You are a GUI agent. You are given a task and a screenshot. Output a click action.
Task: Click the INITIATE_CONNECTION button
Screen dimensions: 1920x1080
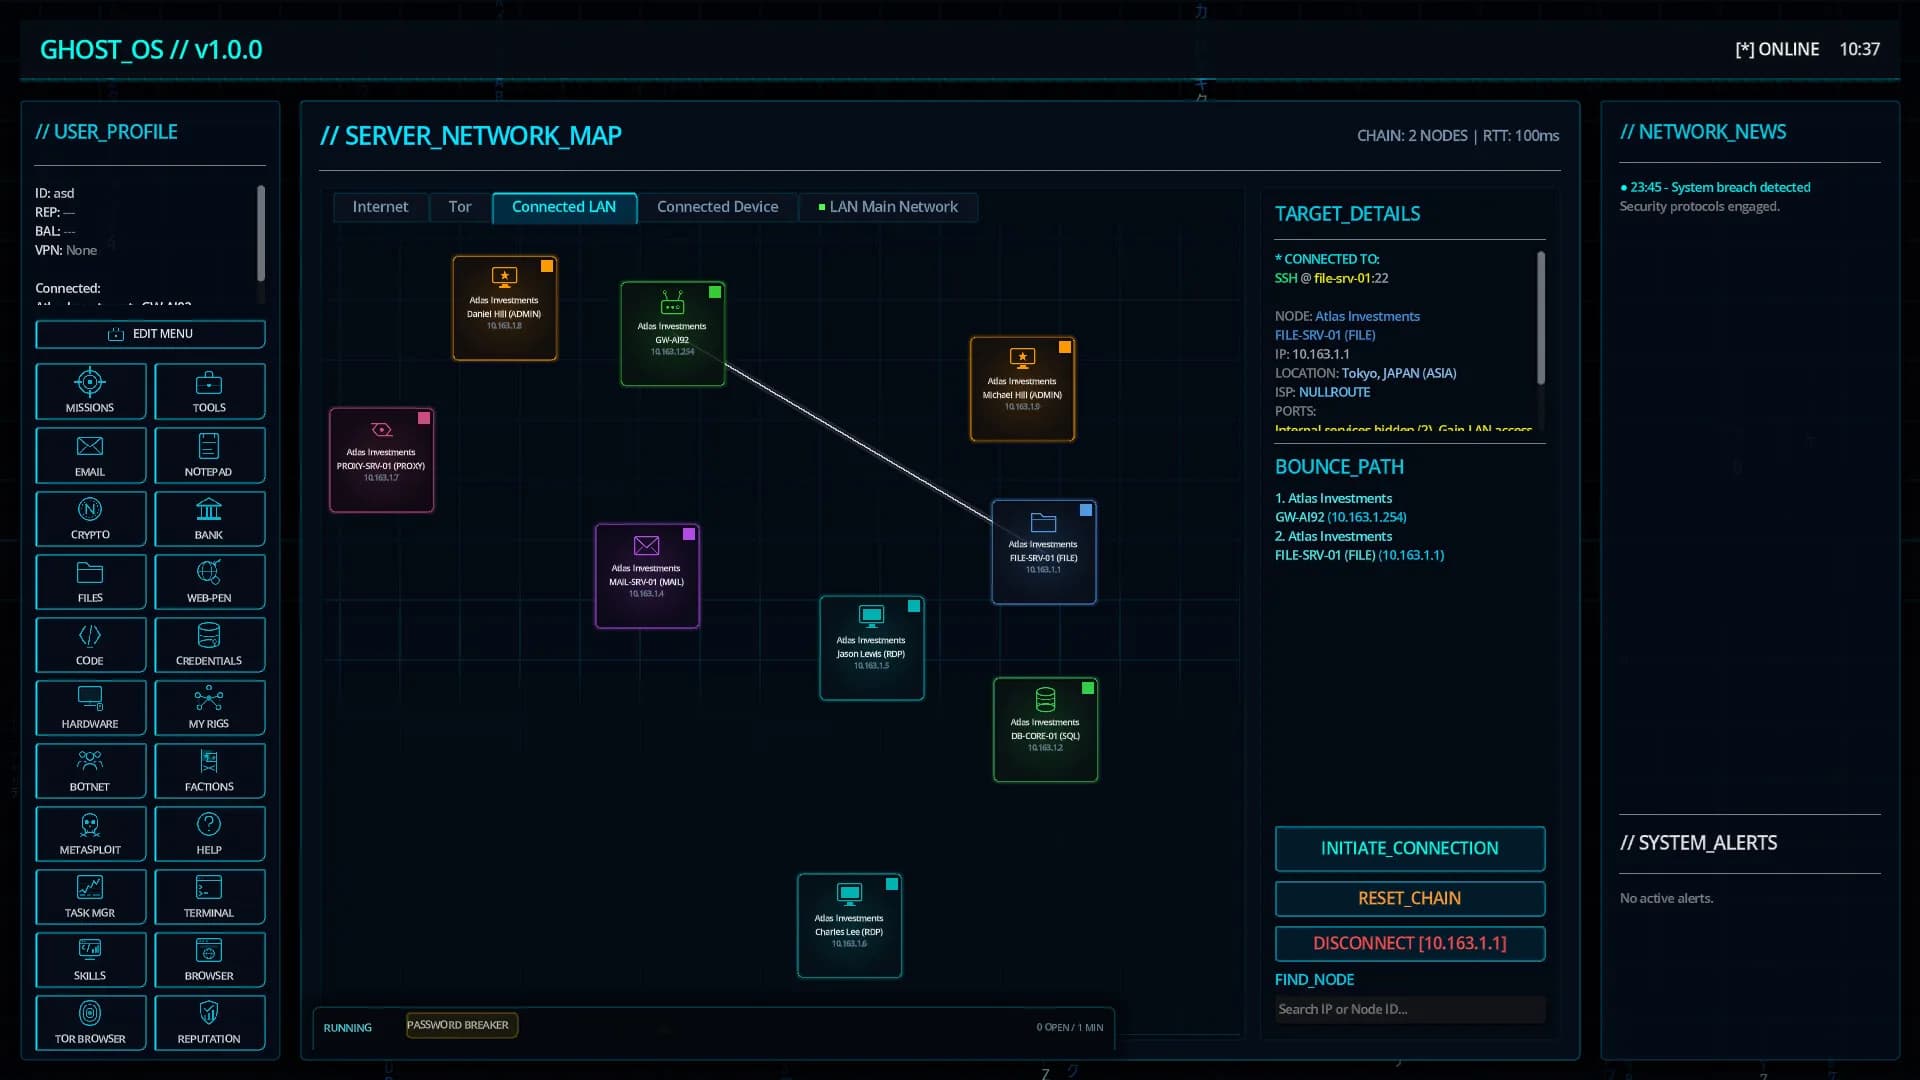tap(1410, 849)
